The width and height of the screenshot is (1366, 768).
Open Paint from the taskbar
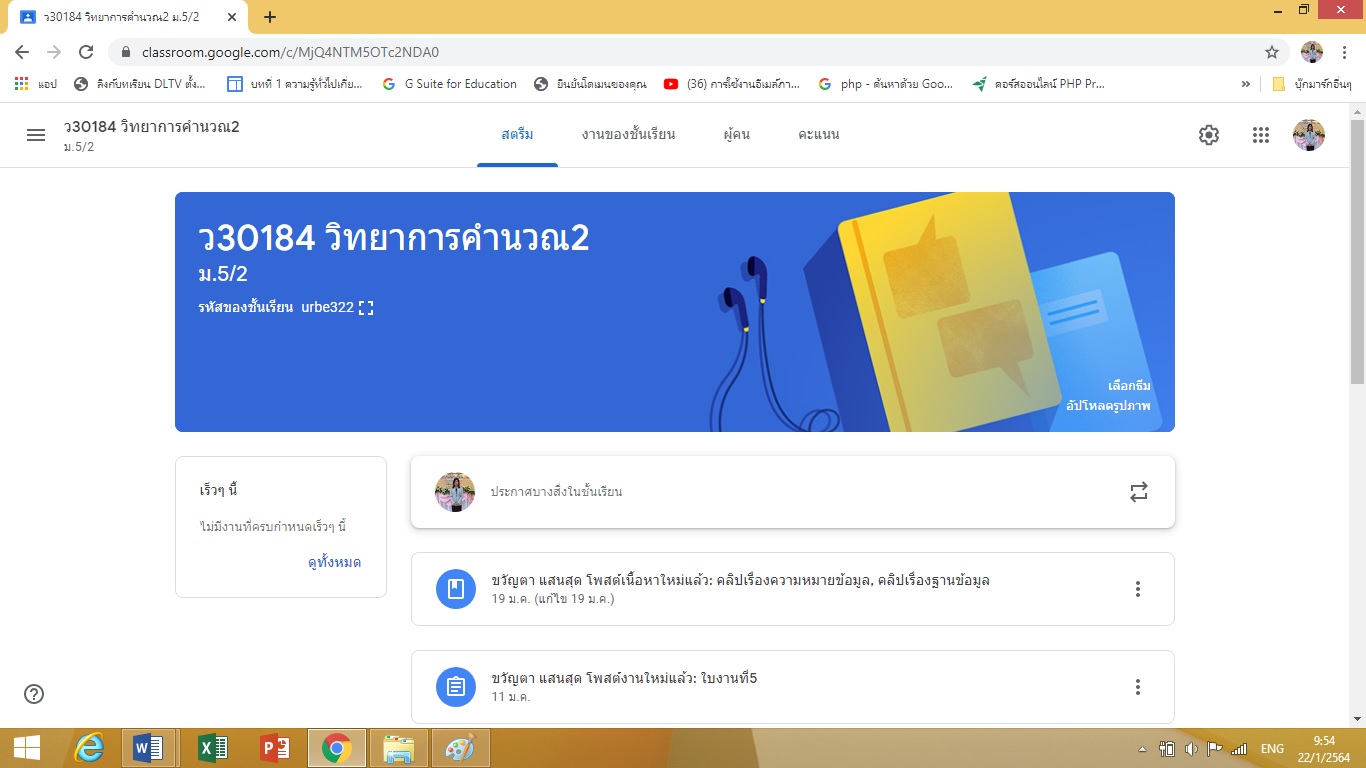(x=461, y=748)
